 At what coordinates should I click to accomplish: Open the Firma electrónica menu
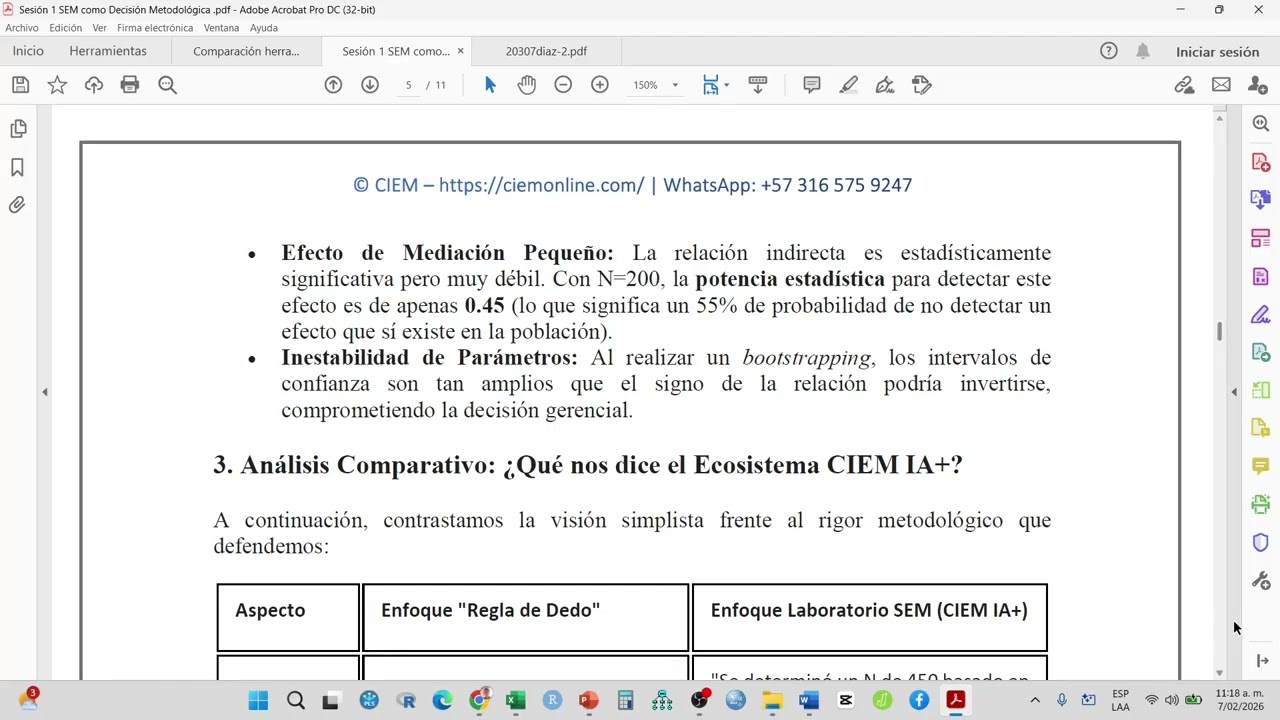coord(155,28)
